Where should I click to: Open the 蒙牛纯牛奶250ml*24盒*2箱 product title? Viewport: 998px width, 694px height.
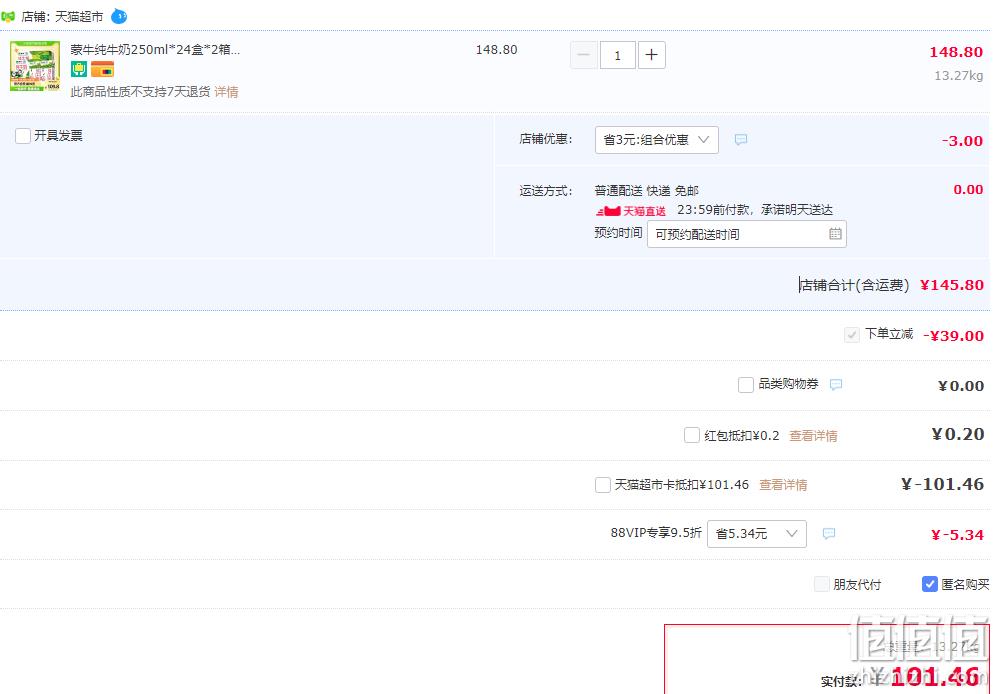coord(155,50)
